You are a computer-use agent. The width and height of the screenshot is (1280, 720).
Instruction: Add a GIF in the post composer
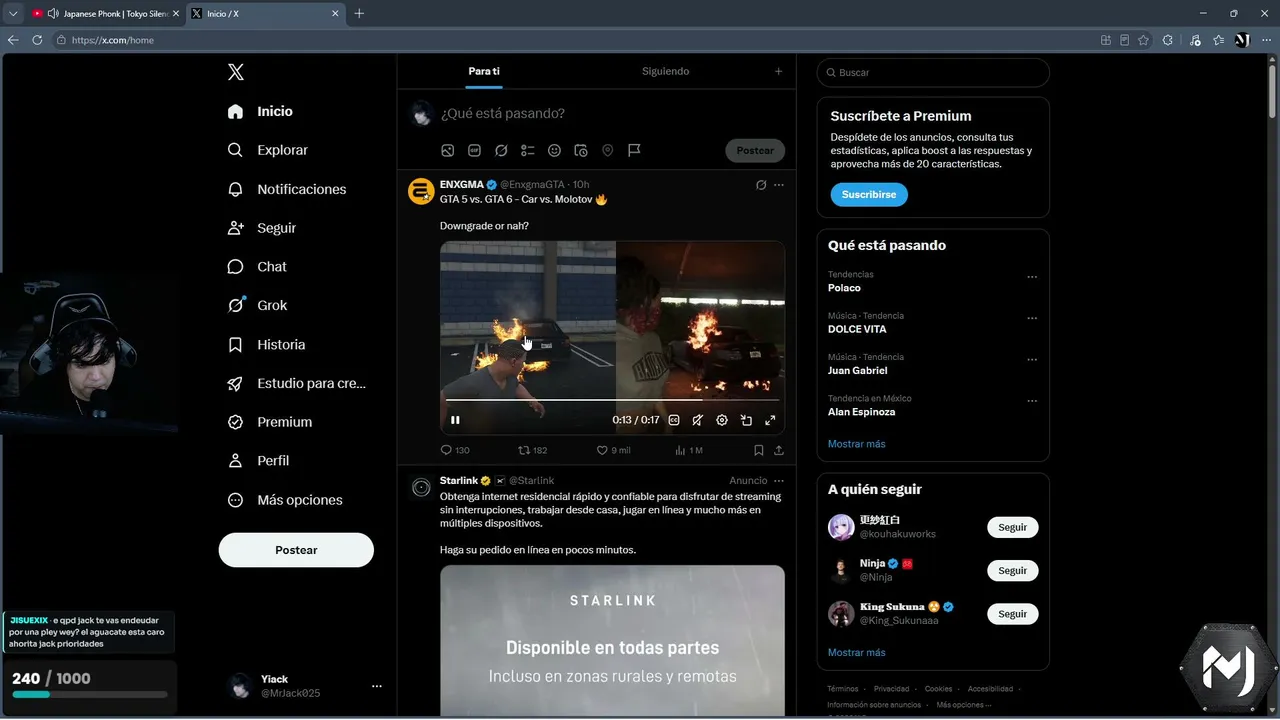tap(474, 150)
